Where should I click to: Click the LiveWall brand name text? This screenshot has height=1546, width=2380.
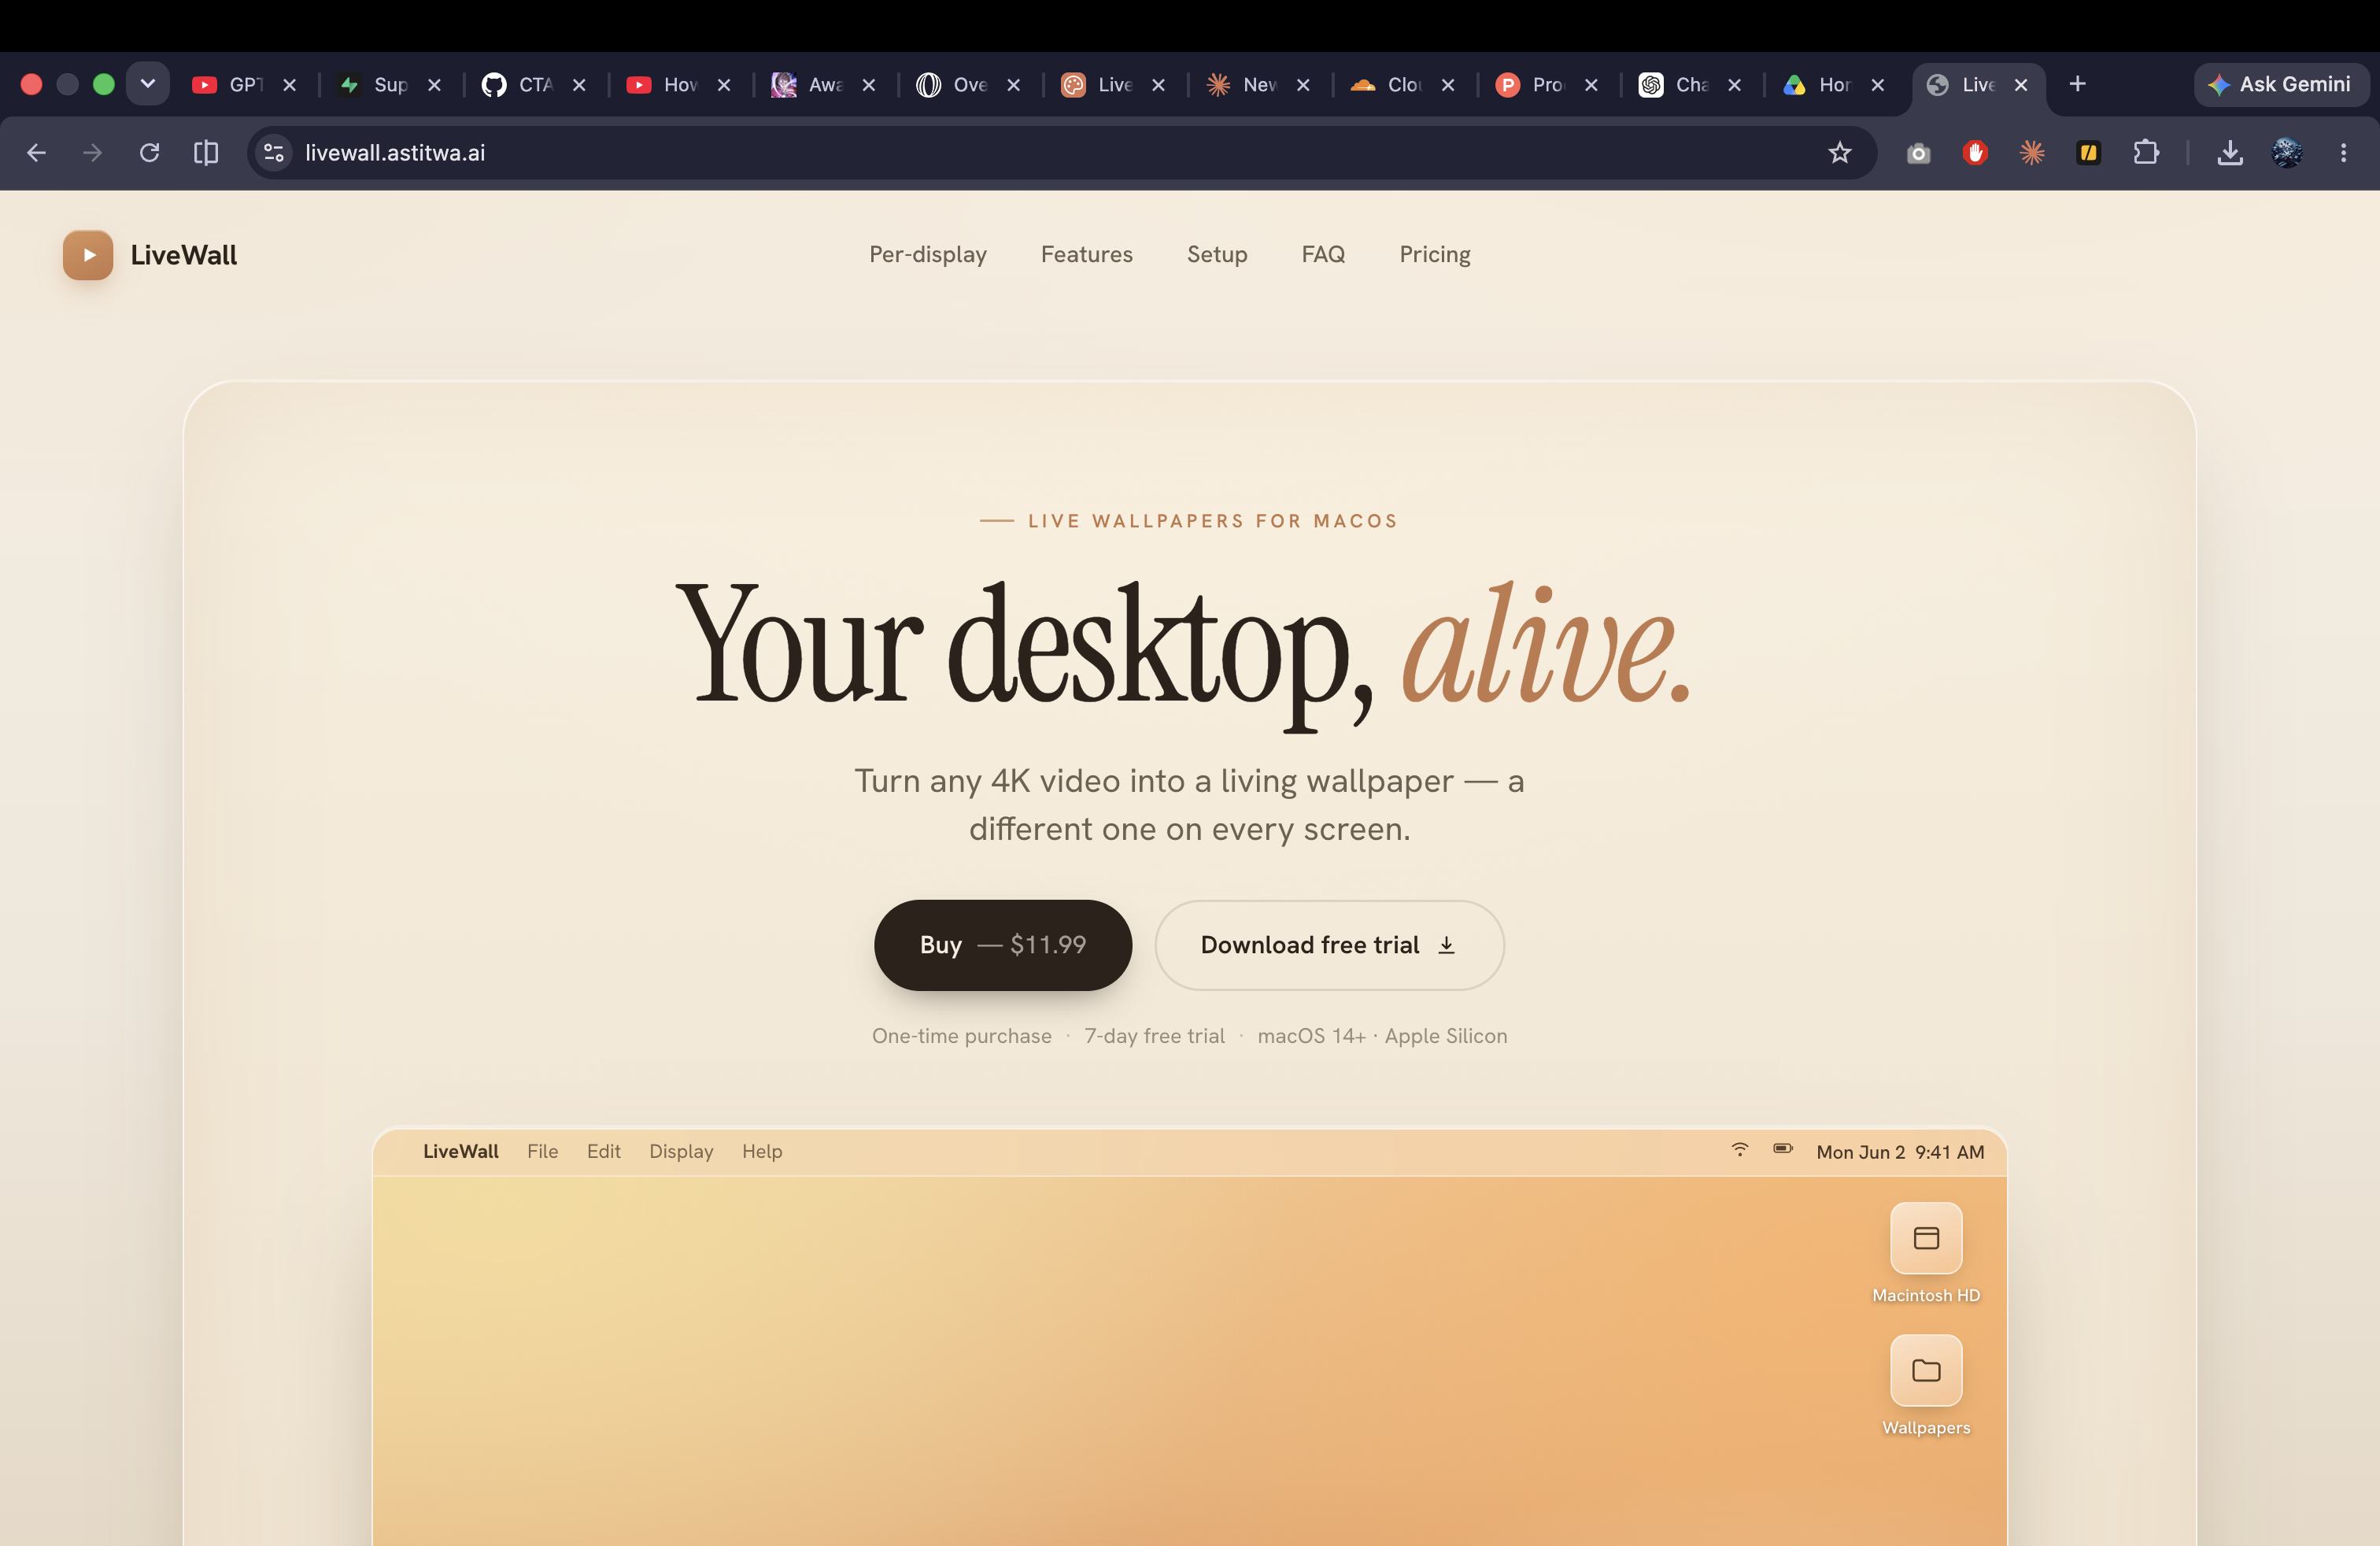184,255
